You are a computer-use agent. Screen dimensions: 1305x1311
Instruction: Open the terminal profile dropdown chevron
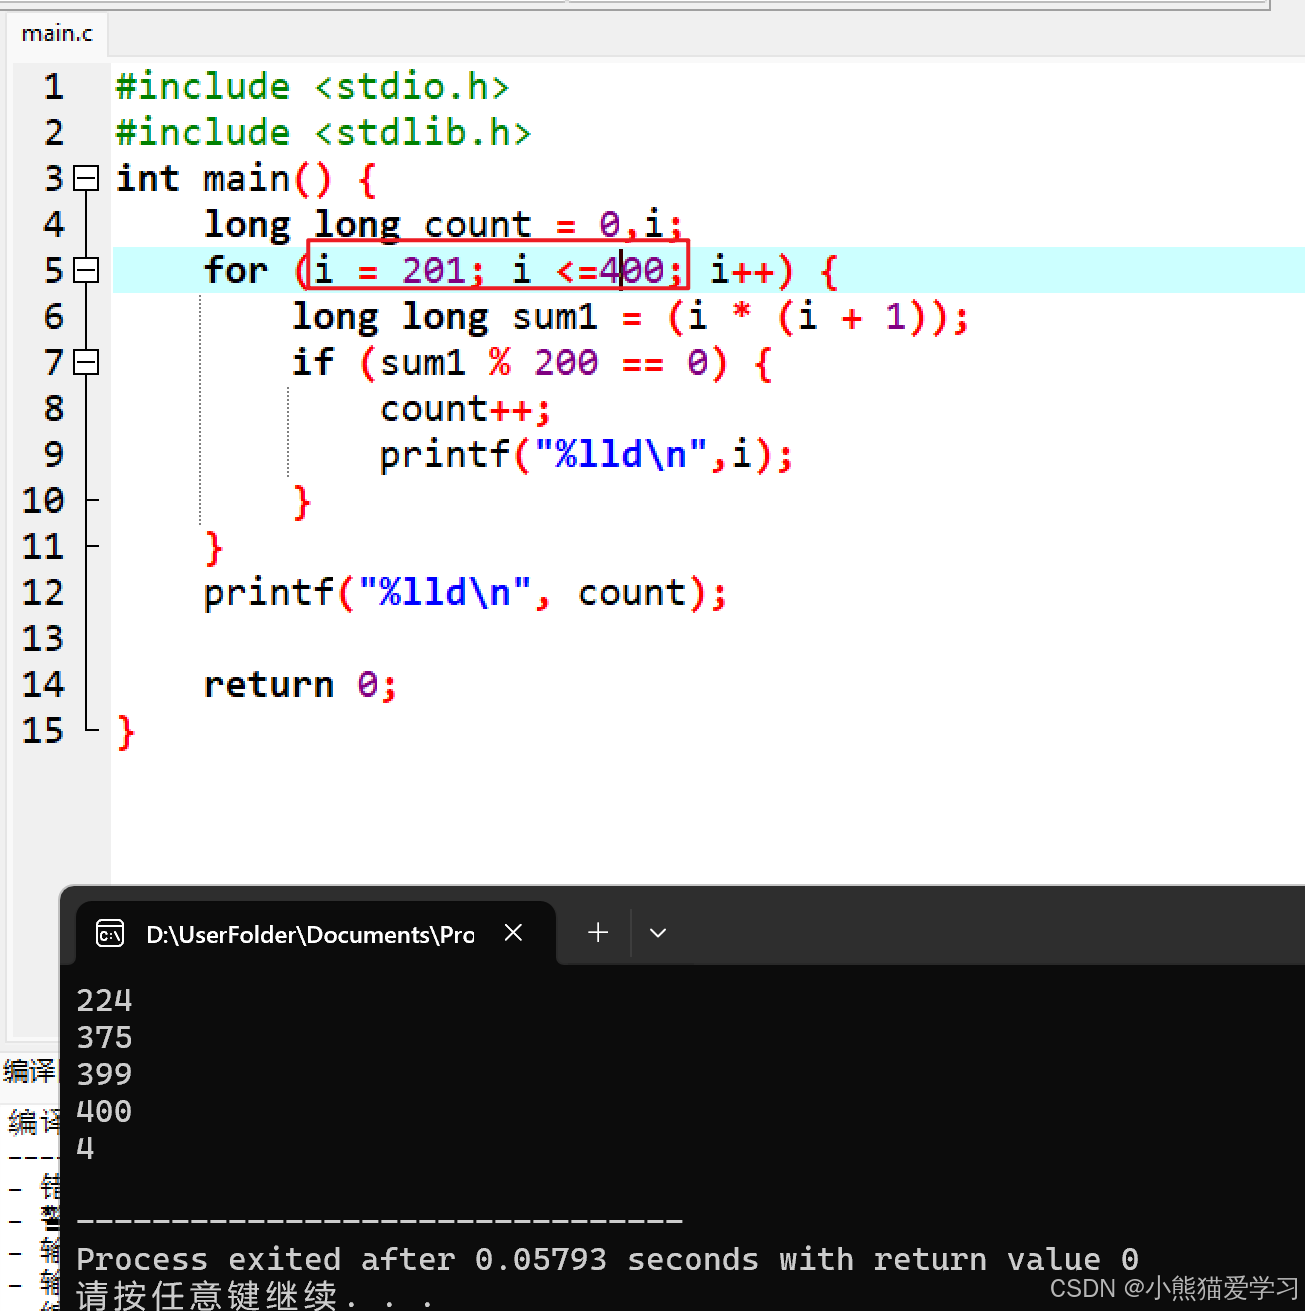tap(657, 932)
